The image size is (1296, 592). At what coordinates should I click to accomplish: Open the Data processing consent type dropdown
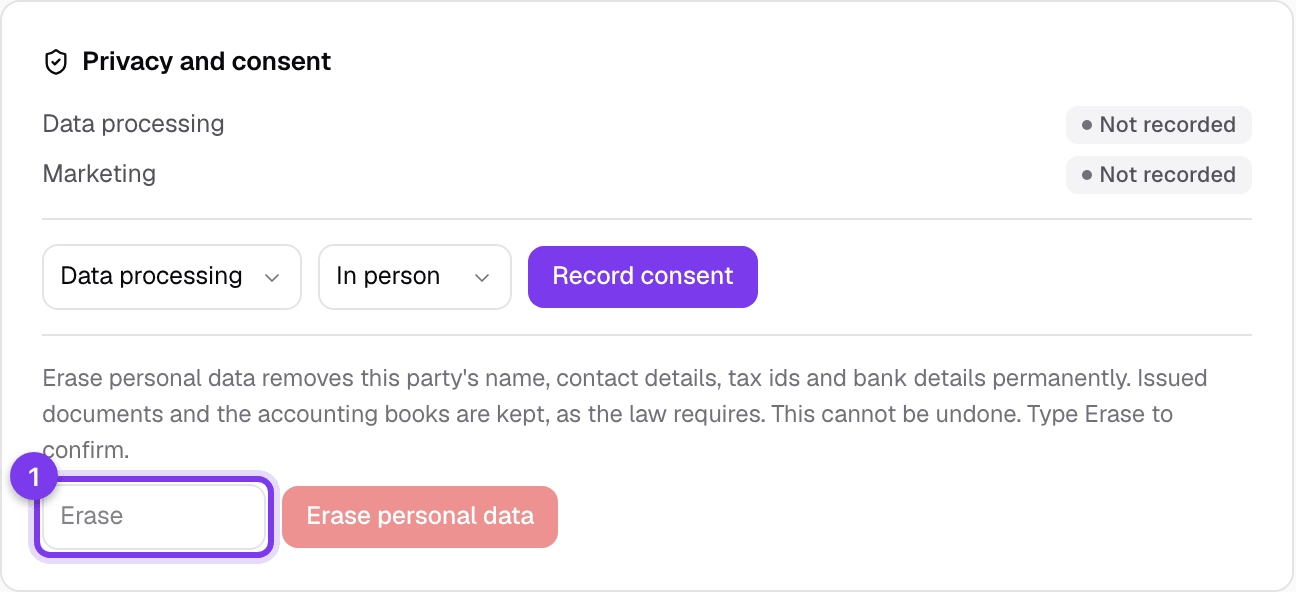(172, 277)
